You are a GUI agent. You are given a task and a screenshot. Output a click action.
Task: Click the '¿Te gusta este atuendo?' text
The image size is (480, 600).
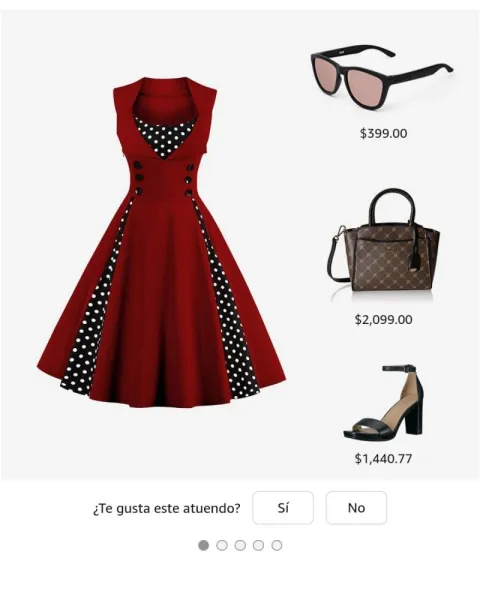(167, 509)
